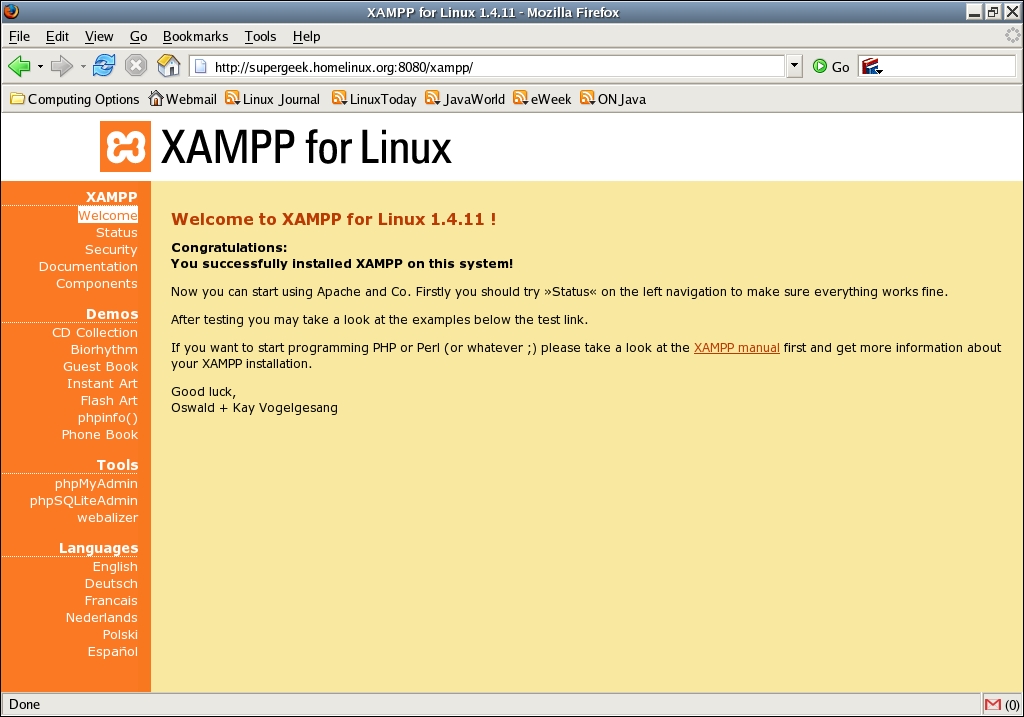The height and width of the screenshot is (717, 1024).
Task: Open the Tools menu
Action: [x=260, y=36]
